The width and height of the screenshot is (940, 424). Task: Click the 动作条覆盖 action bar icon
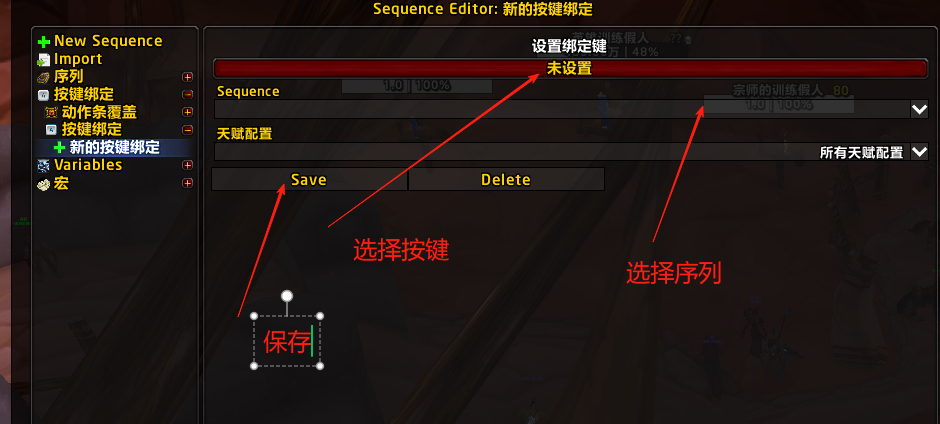point(51,112)
